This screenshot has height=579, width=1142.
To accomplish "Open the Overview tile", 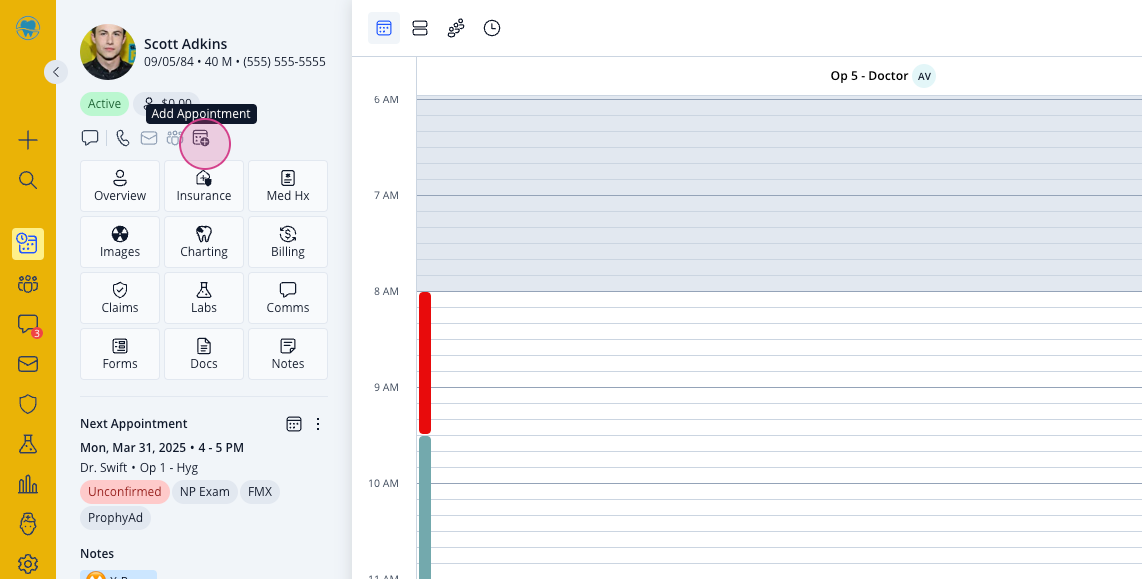I will click(119, 186).
